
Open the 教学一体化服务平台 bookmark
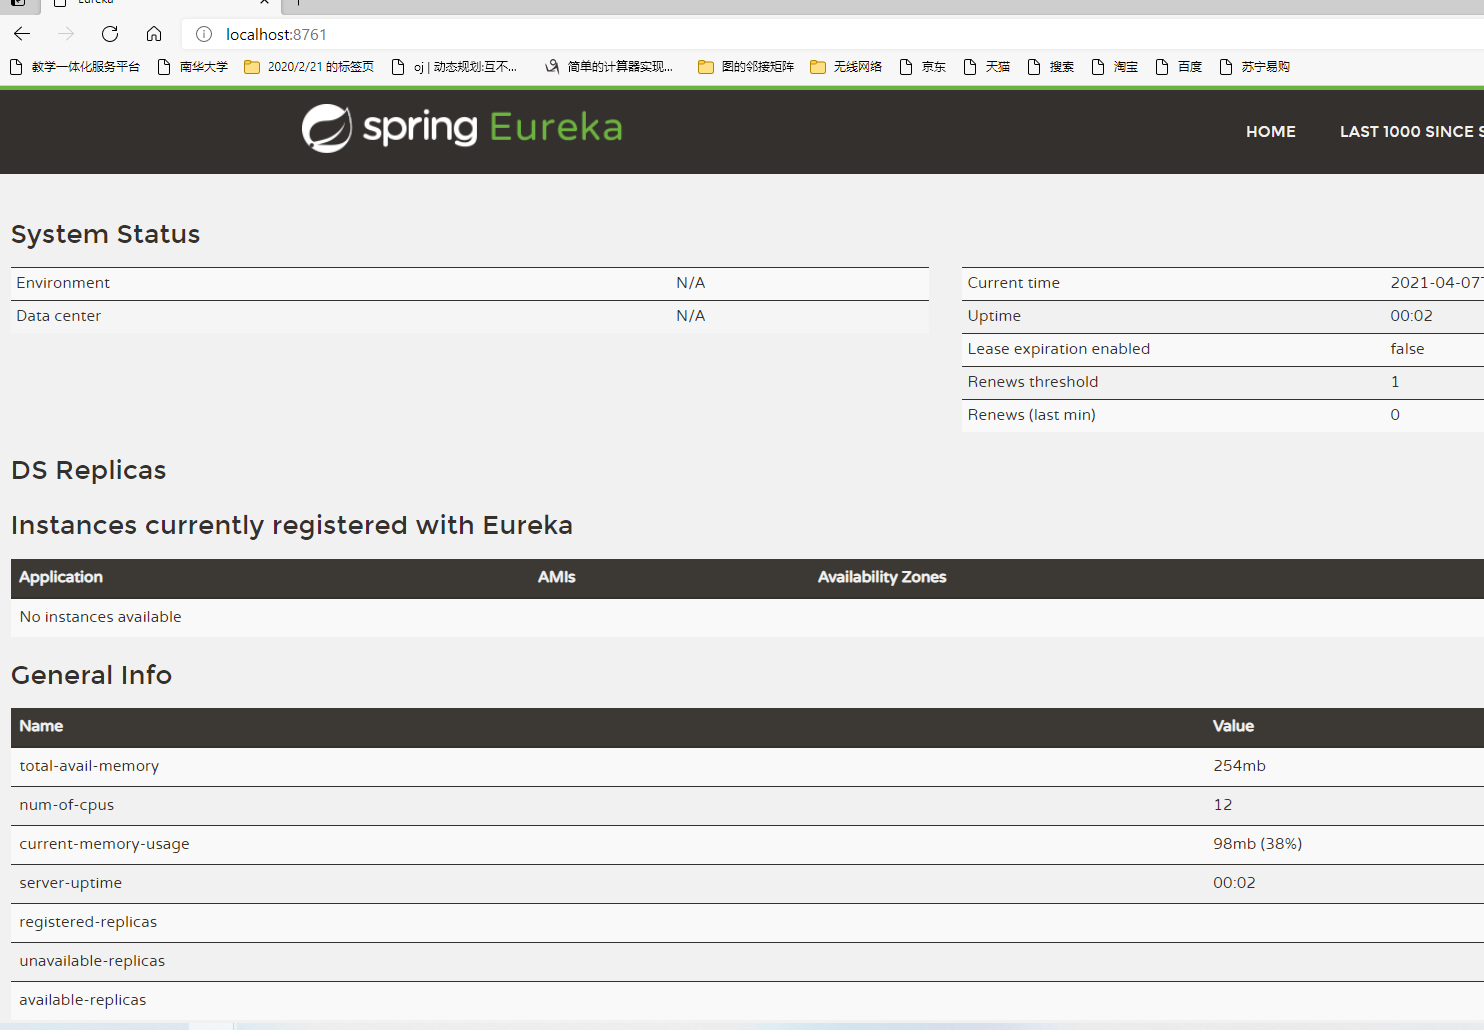point(75,67)
